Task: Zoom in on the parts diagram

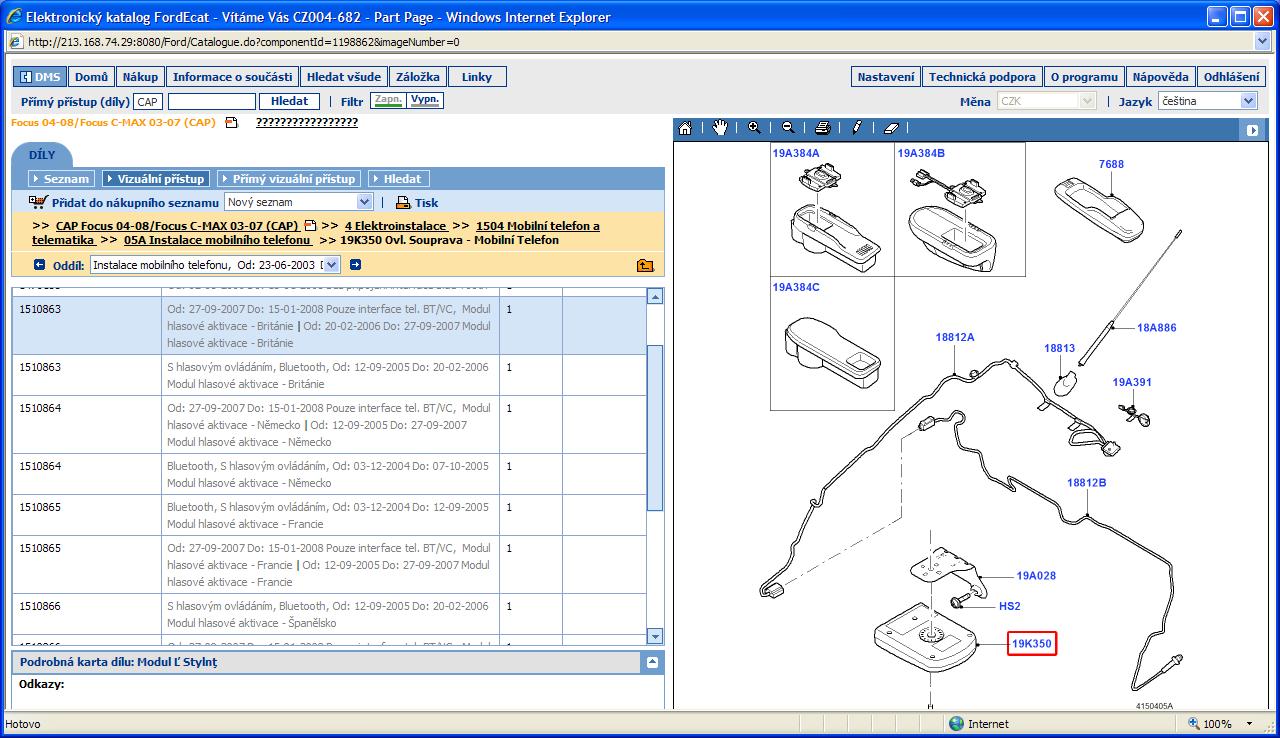Action: click(754, 128)
